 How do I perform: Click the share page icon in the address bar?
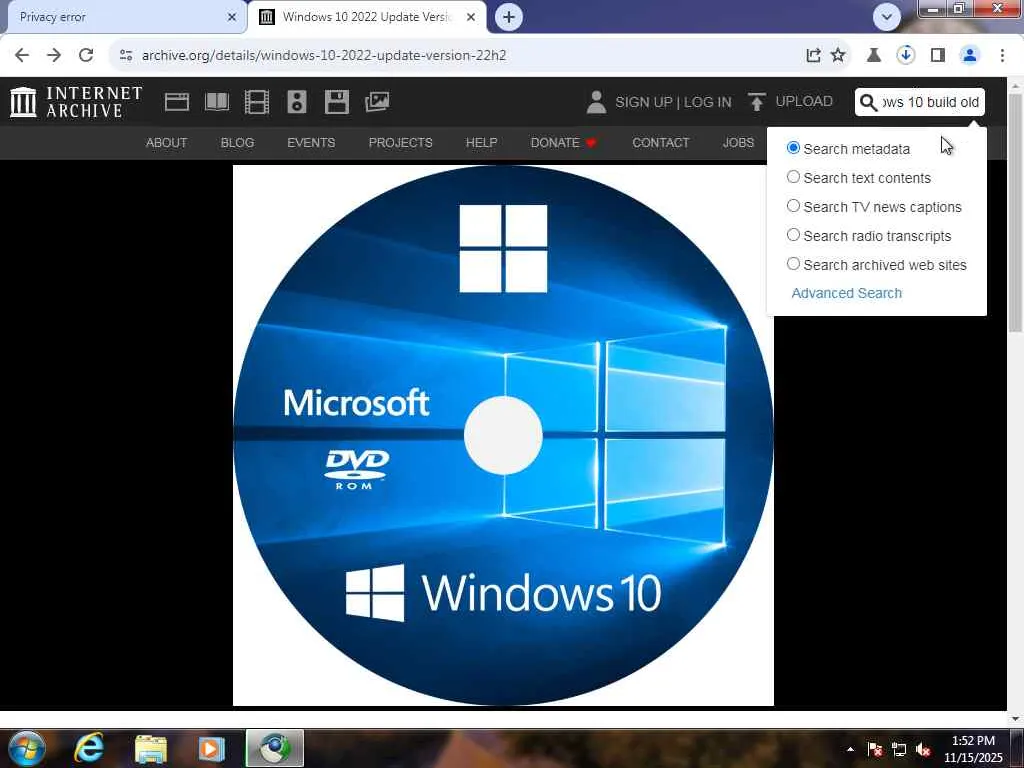[813, 56]
